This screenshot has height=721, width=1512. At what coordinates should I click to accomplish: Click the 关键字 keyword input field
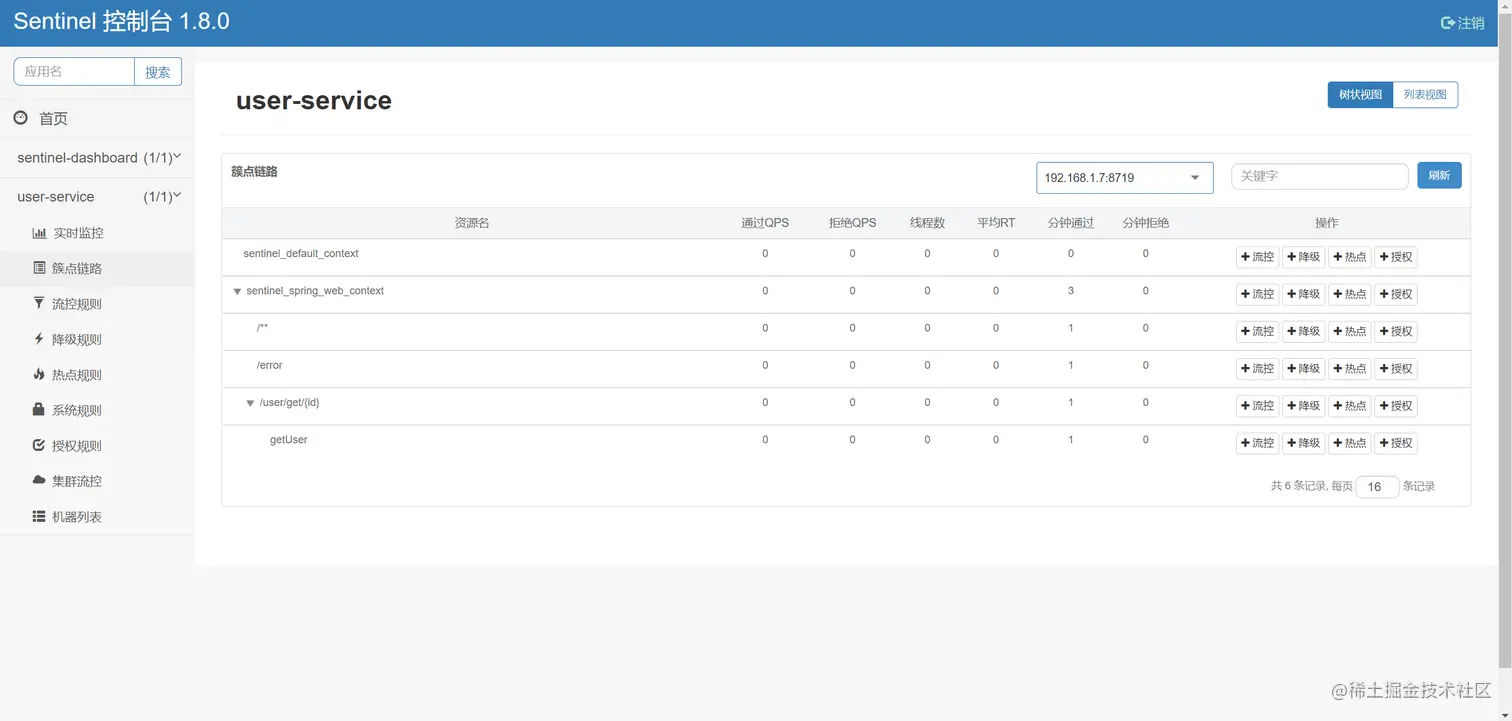coord(1320,176)
